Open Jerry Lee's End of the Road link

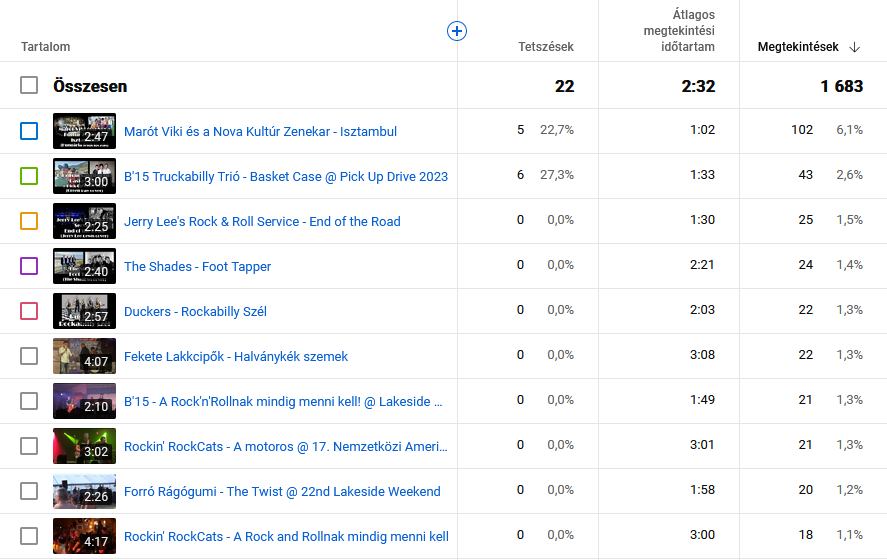(x=262, y=221)
